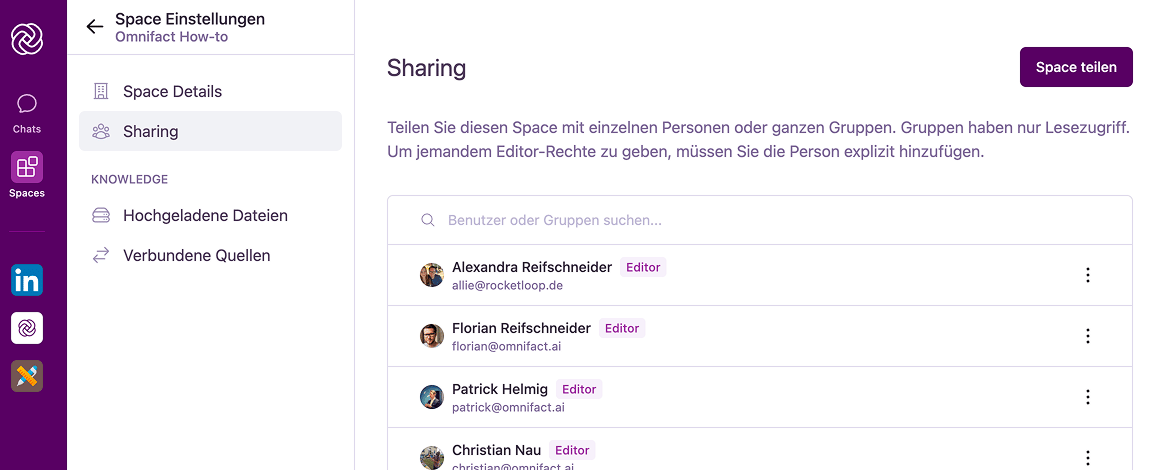This screenshot has height=470, width=1160.
Task: Click the name Florian Reifschneider
Action: coord(522,328)
